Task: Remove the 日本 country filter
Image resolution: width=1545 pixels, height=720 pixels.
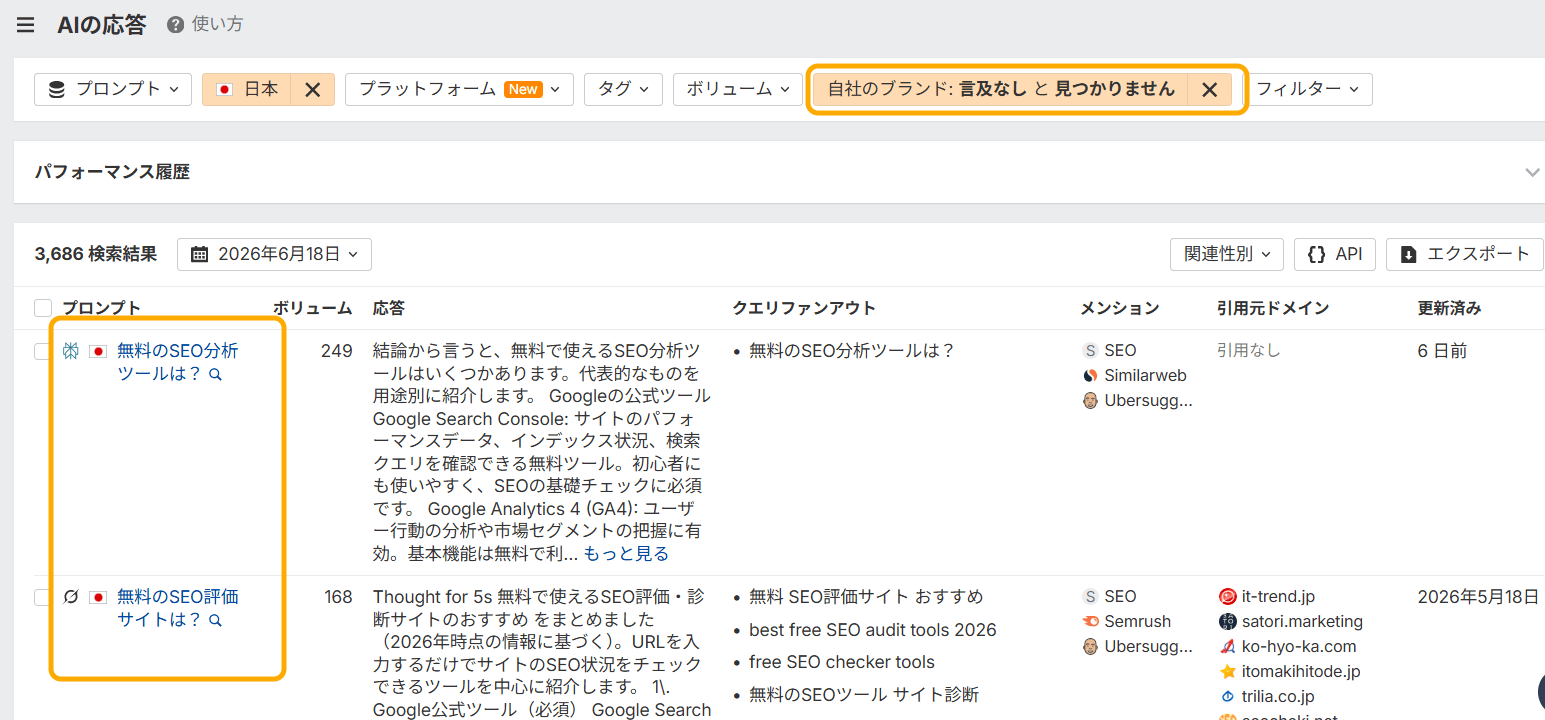Action: coord(312,89)
